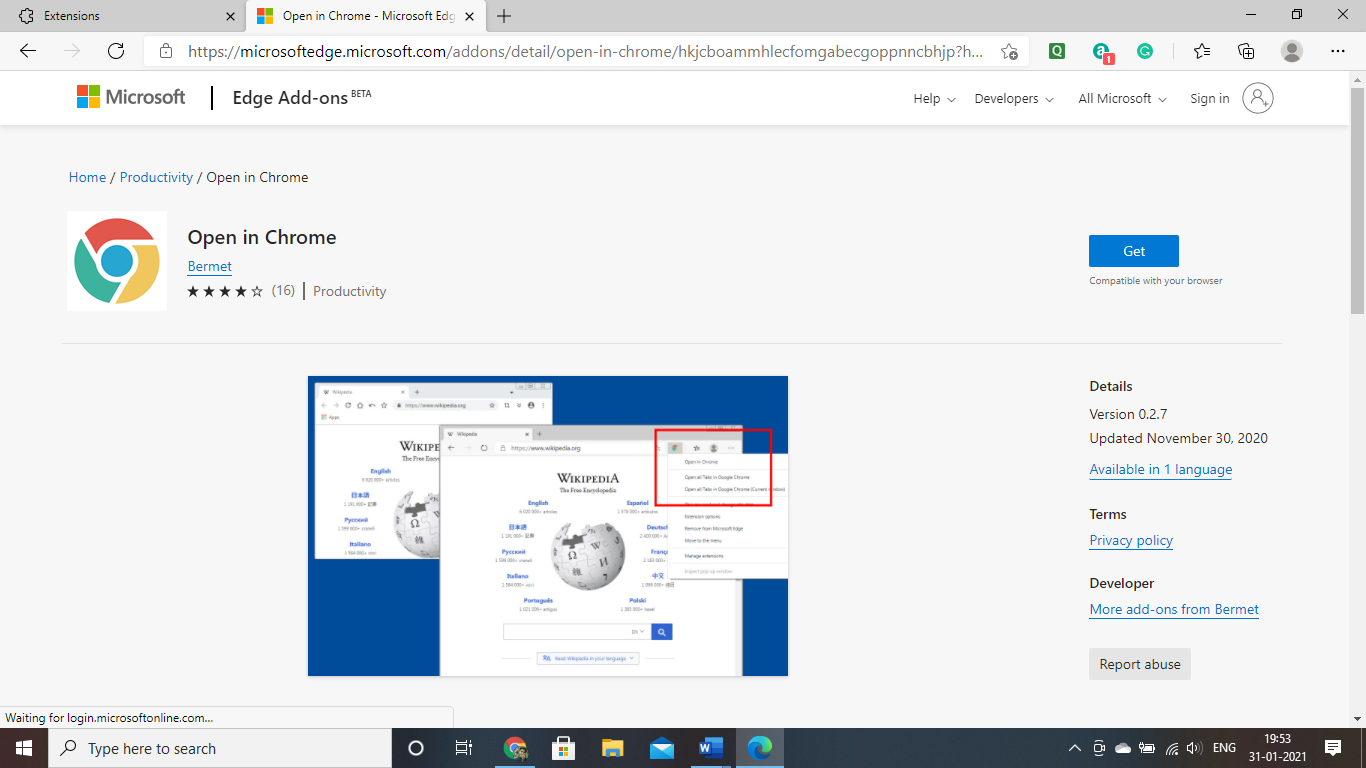This screenshot has height=768, width=1366.
Task: Add this page to favorites
Action: (x=1010, y=51)
